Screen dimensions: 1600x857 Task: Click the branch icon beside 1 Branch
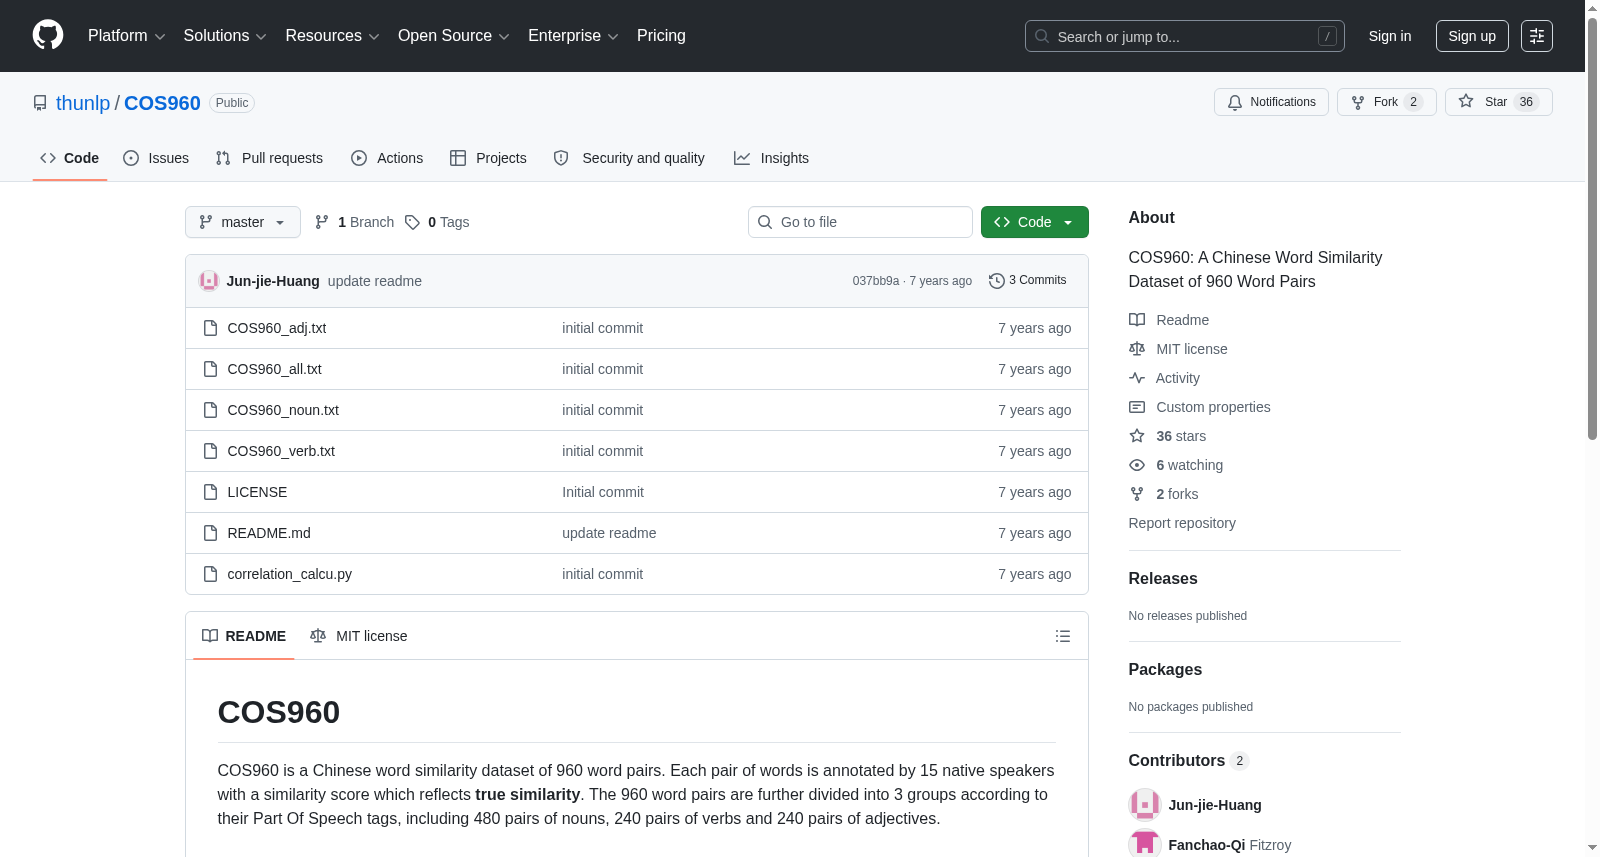point(322,222)
